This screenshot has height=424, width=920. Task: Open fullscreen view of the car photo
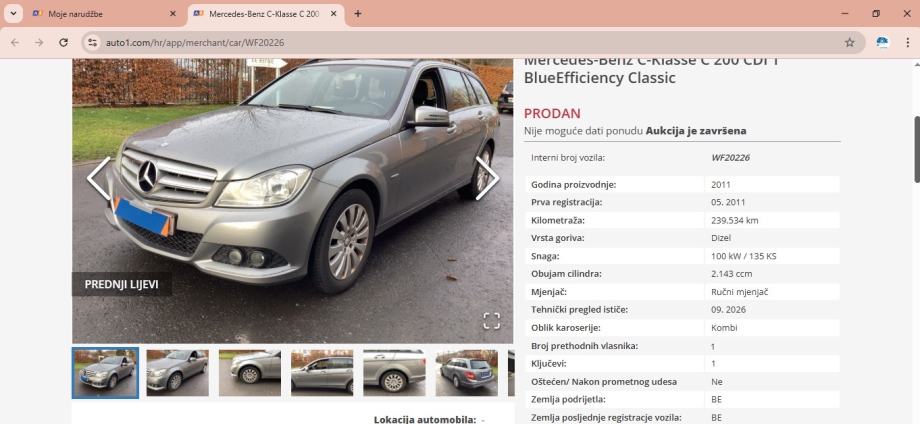(492, 321)
